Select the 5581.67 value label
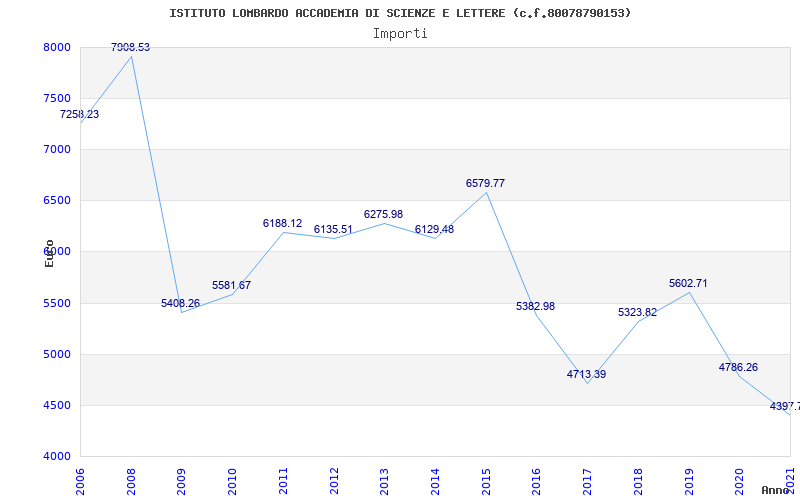 point(232,285)
